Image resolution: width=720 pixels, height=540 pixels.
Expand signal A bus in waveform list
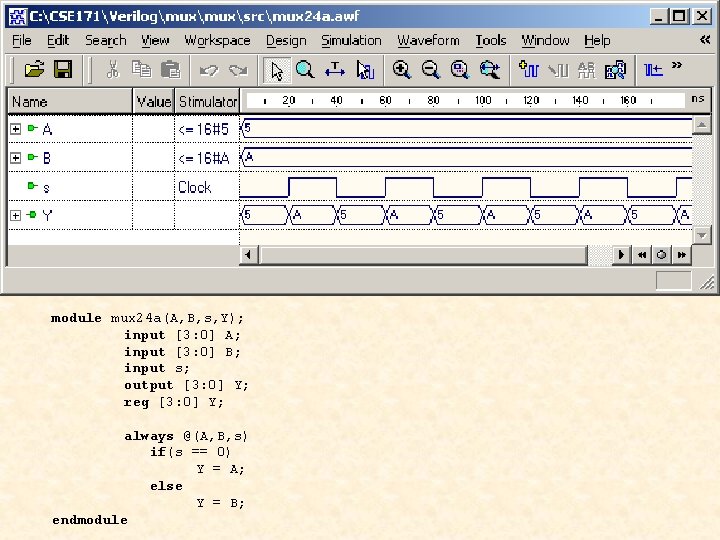pyautogui.click(x=16, y=129)
